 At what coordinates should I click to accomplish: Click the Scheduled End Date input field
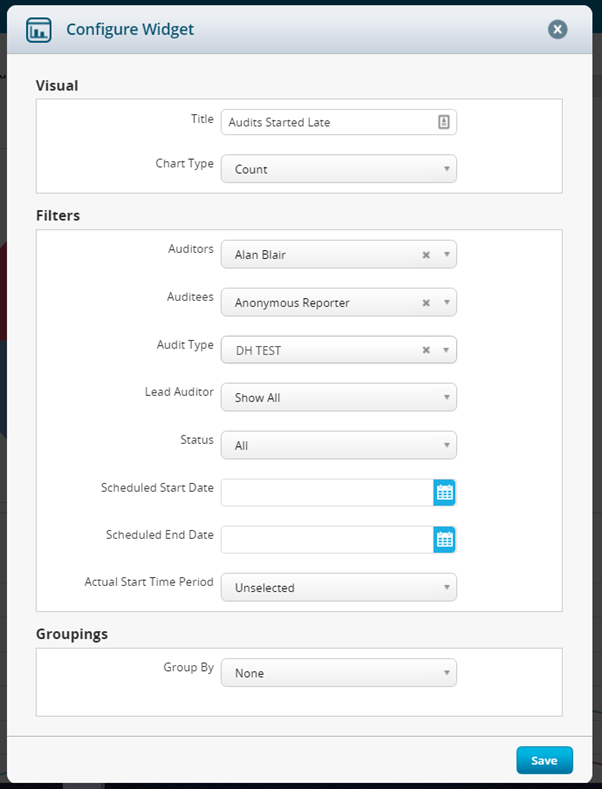pos(327,539)
